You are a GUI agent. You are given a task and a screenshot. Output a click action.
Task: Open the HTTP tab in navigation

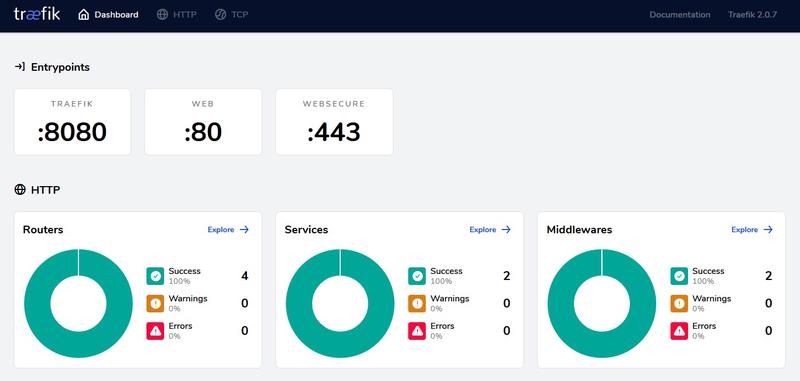177,15
